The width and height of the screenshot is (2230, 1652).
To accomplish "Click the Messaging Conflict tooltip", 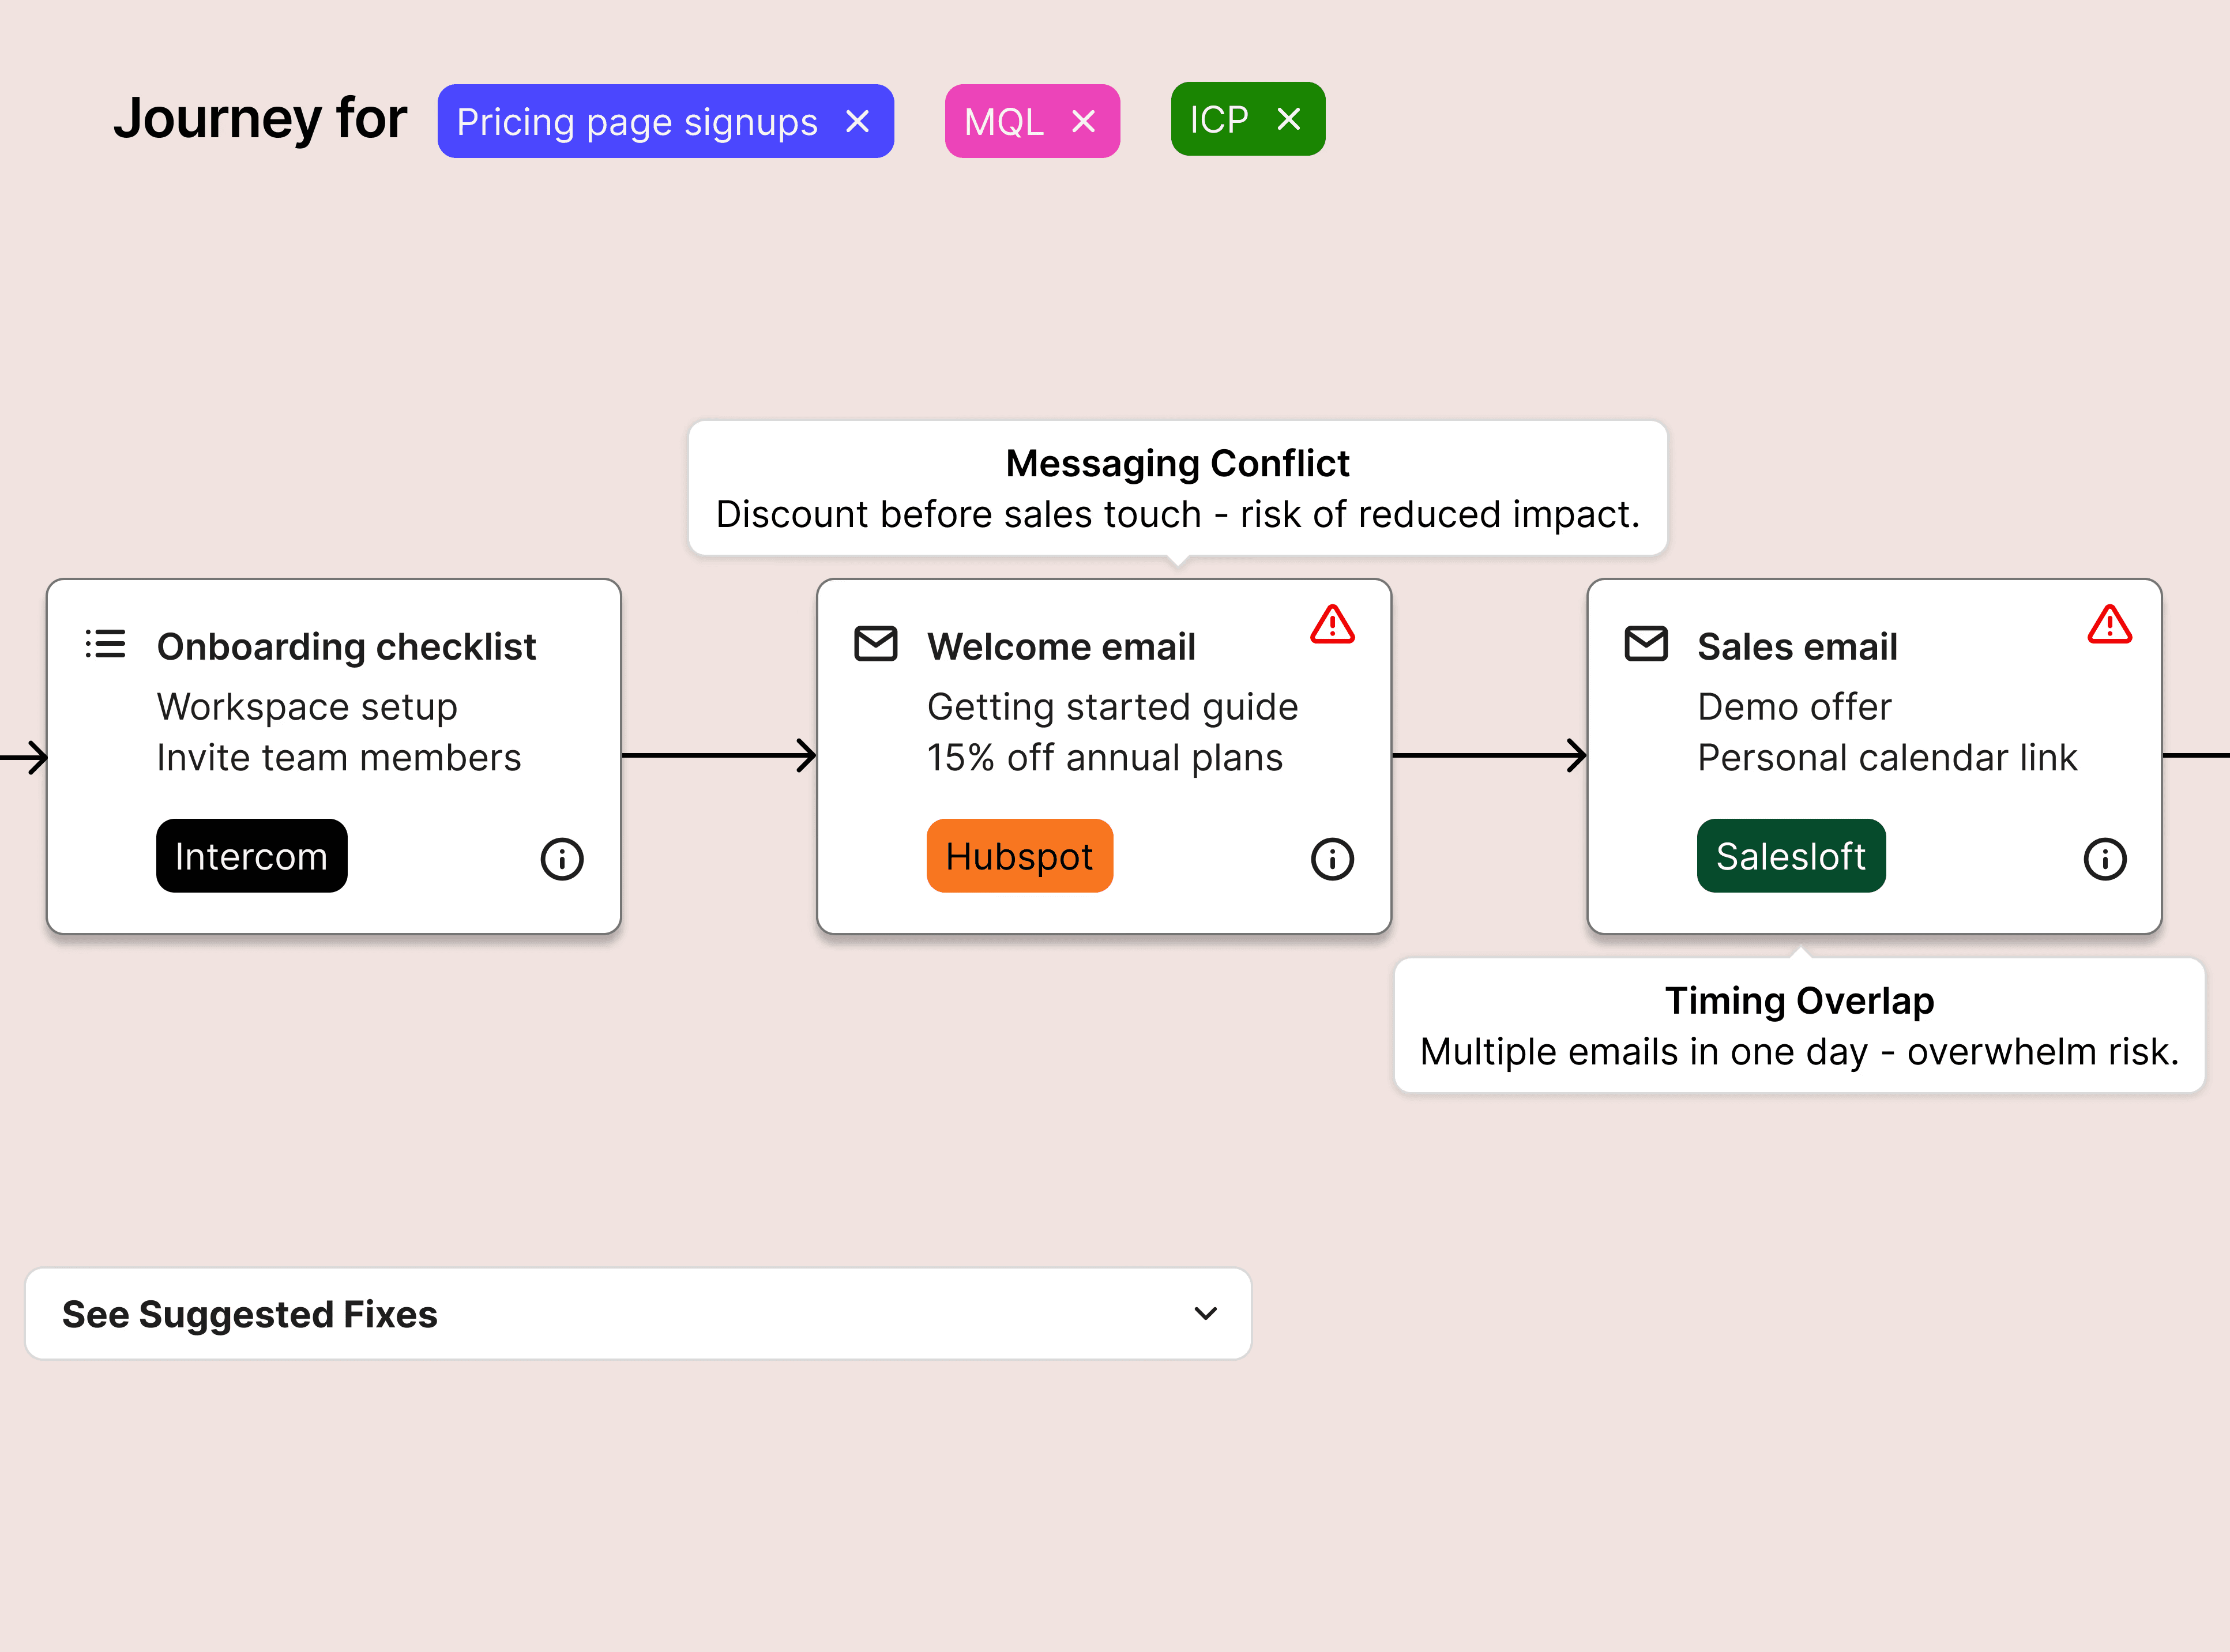I will tap(1177, 488).
